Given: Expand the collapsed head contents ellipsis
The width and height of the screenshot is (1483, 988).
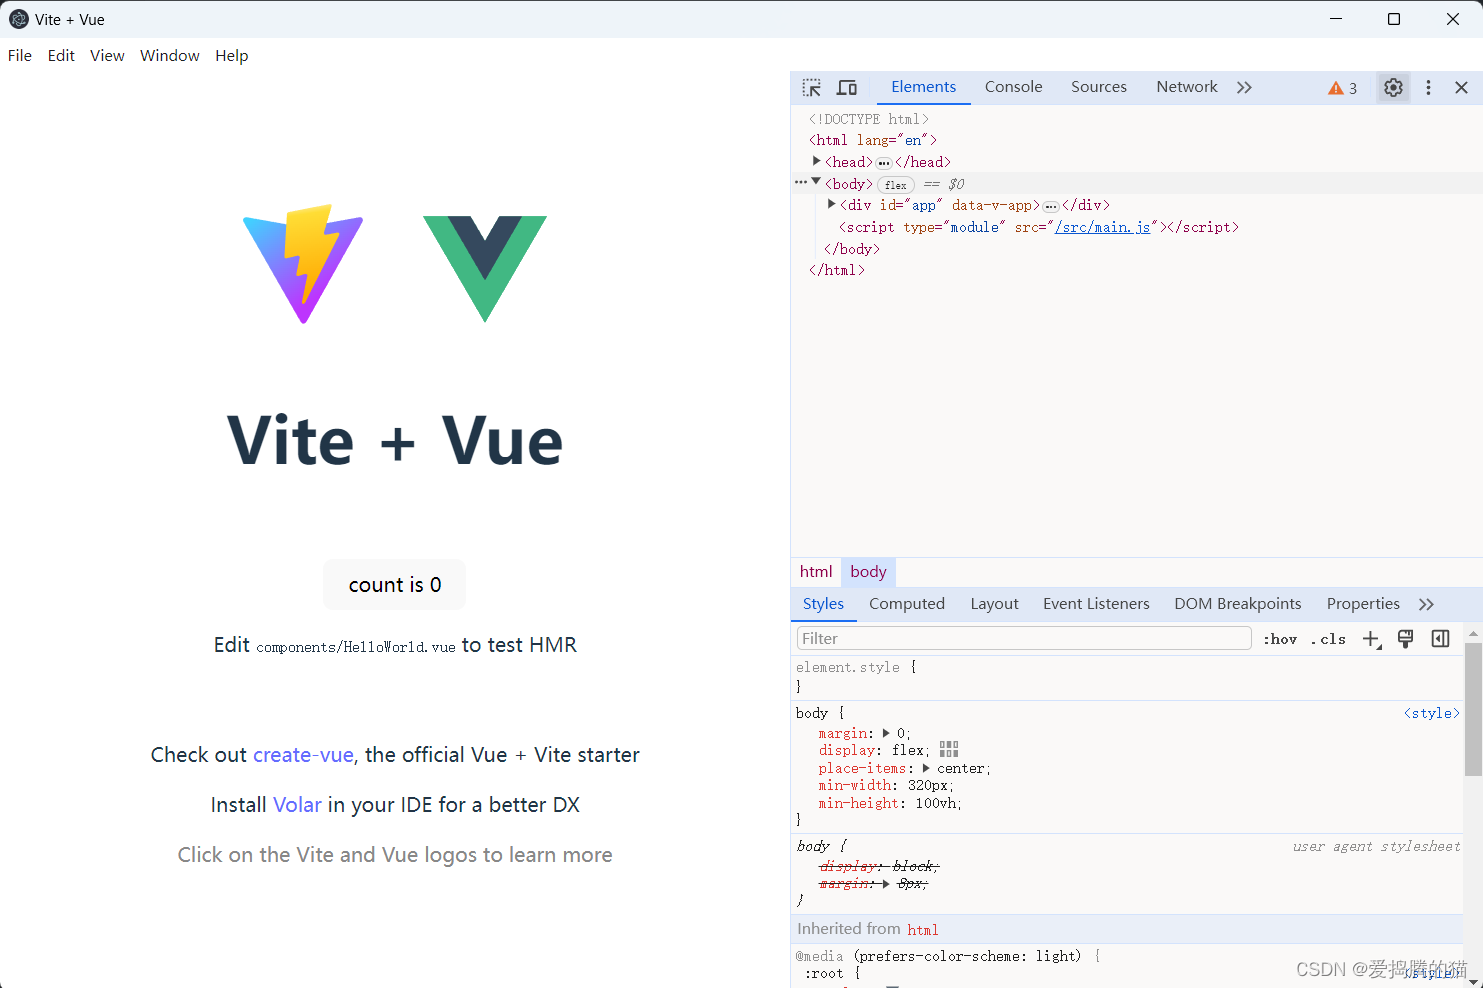Looking at the screenshot, I should [x=884, y=163].
